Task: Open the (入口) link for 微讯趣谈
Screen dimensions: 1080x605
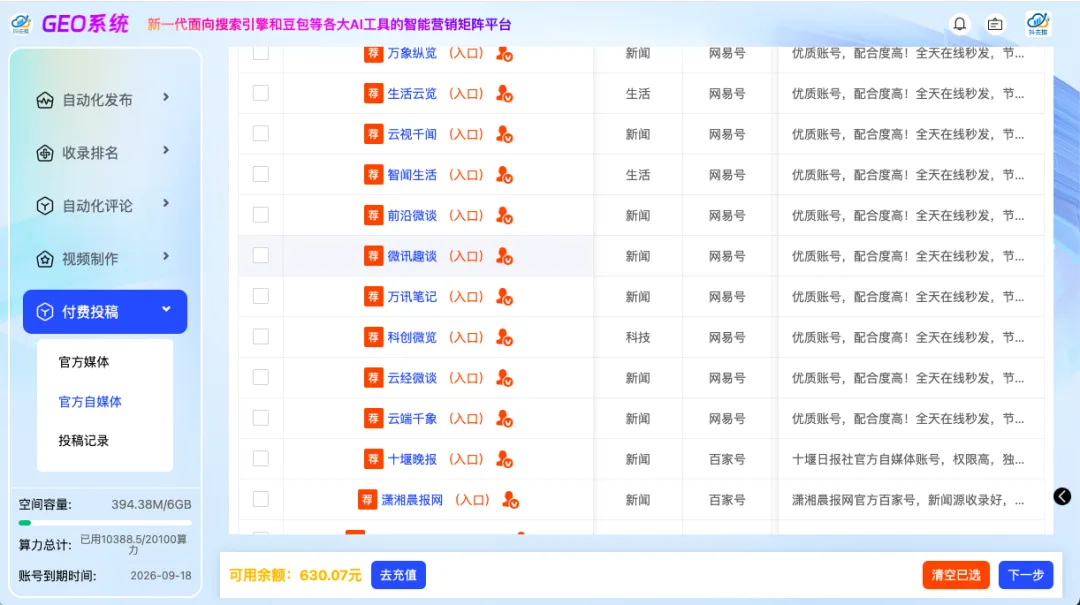Action: point(466,256)
